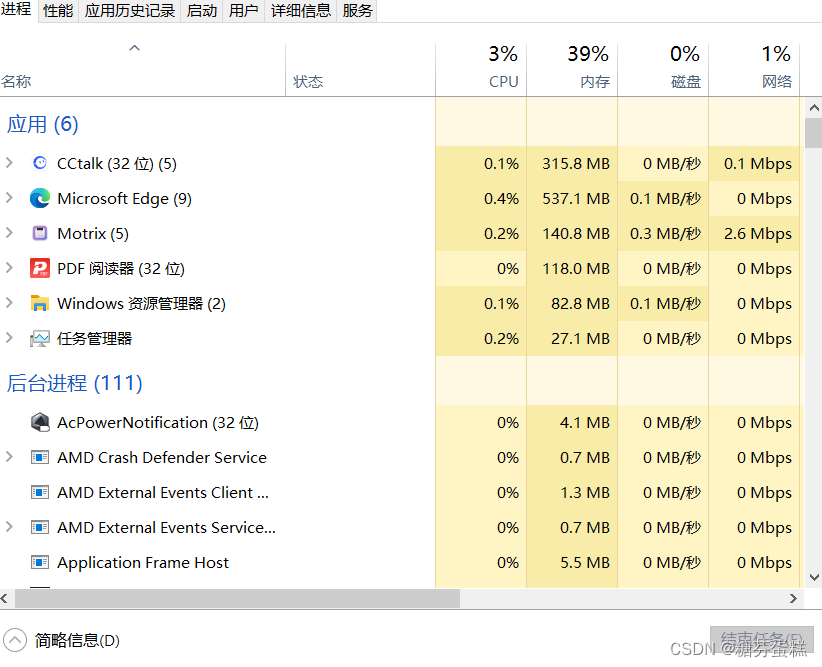Open the 服务 tab
The height and width of the screenshot is (667, 822).
point(357,10)
